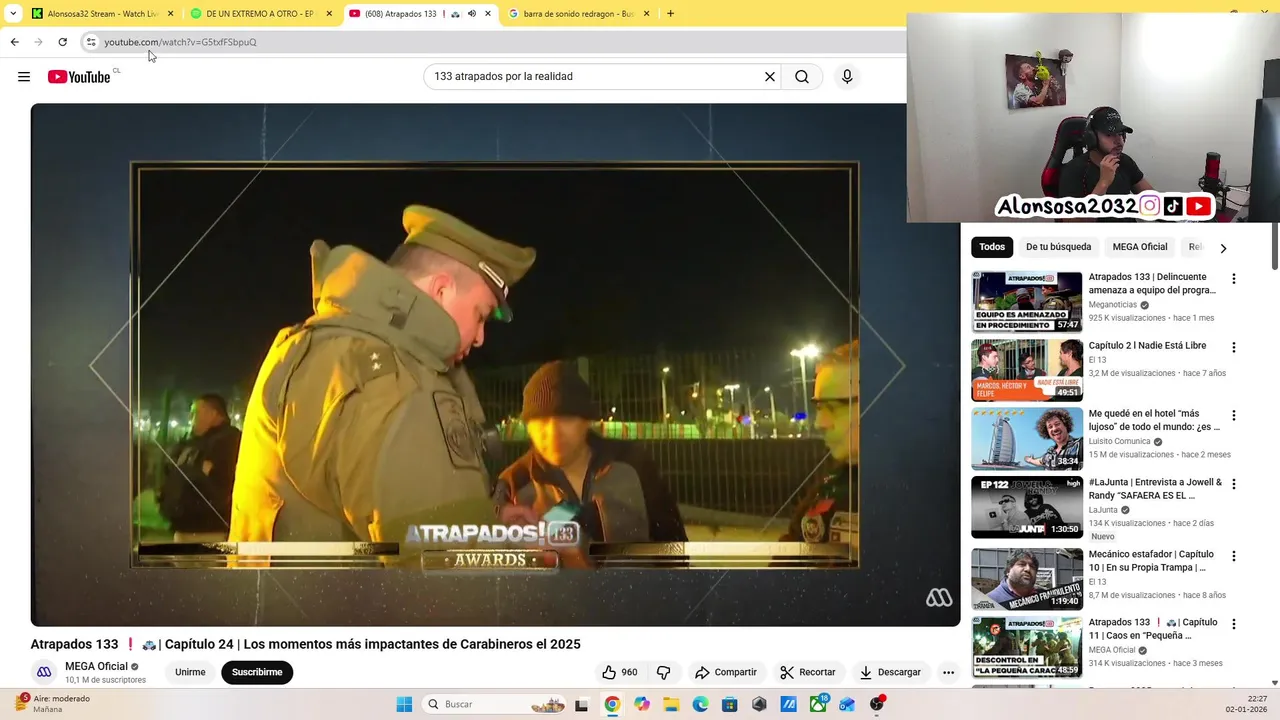
Task: Open Microsoft Store from taskbar
Action: point(730,704)
